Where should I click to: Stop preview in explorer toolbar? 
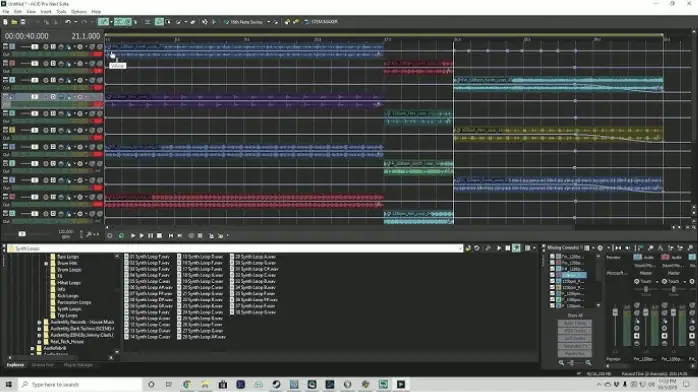507,248
